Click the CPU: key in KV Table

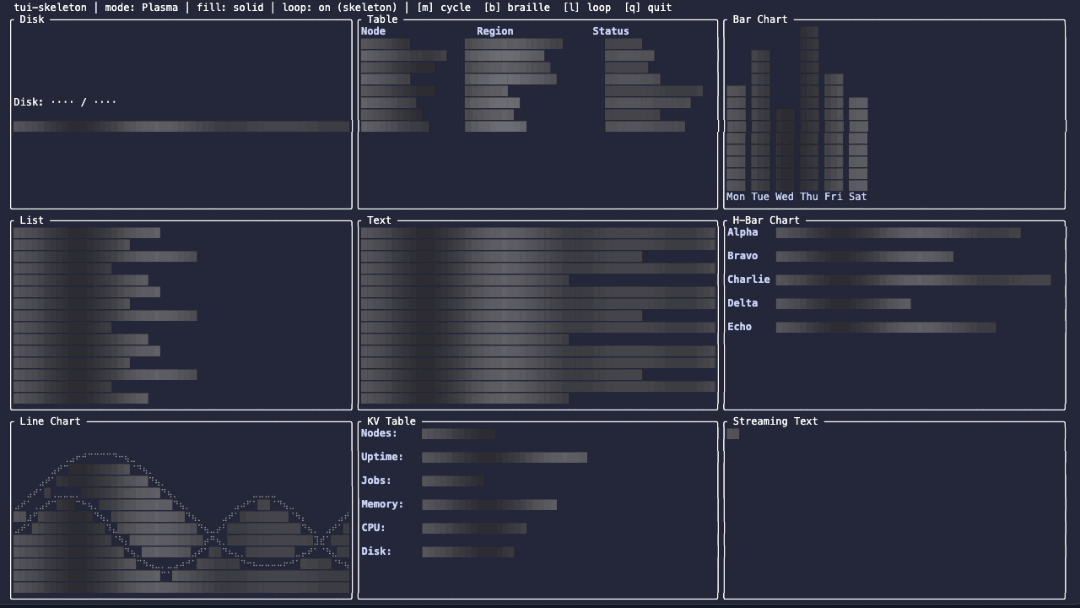point(373,527)
